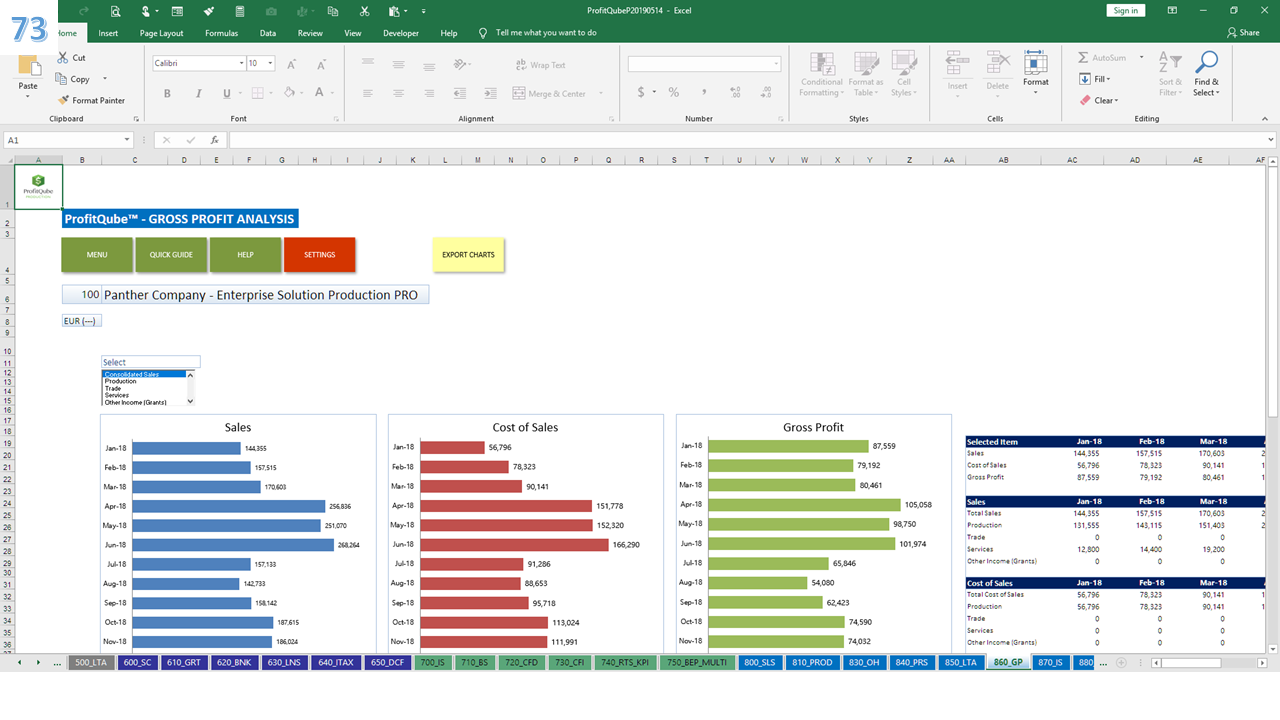The image size is (1280, 720).
Task: Click the green MENU button
Action: (97, 254)
